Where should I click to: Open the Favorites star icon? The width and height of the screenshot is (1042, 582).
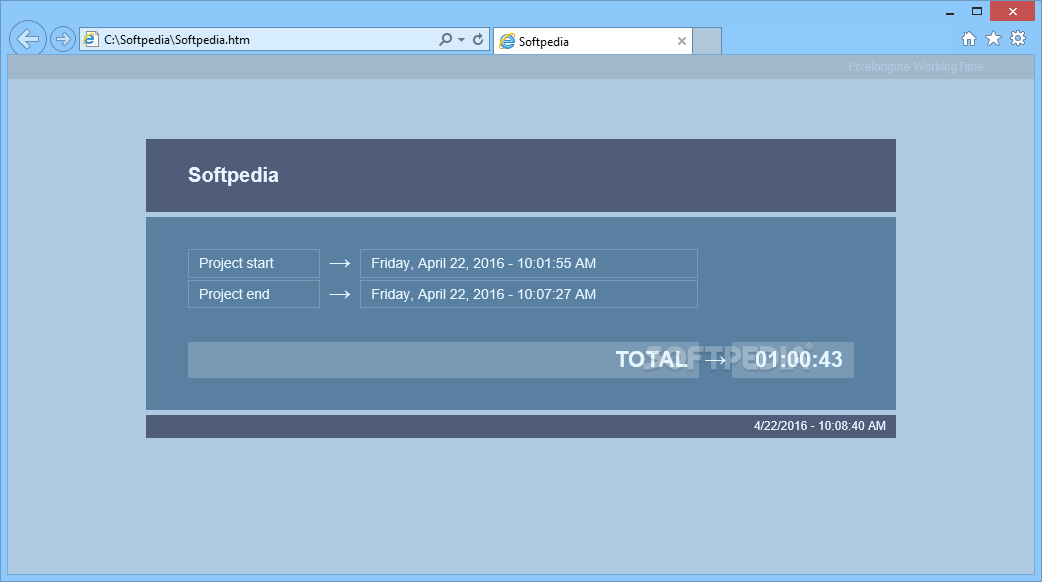coord(993,39)
